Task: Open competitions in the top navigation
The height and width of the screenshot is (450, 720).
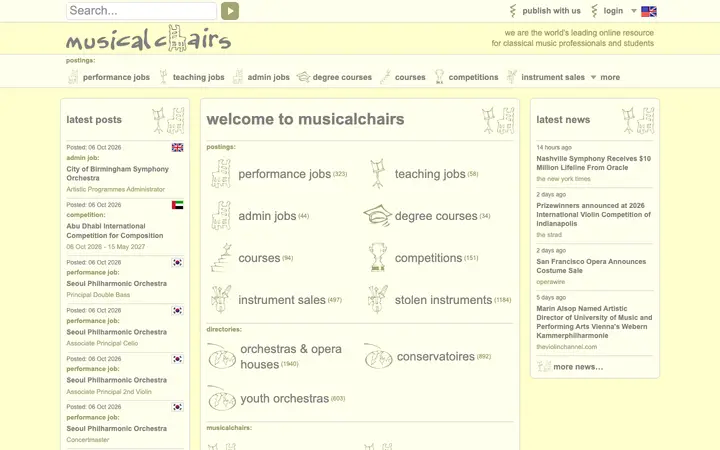Action: point(473,77)
